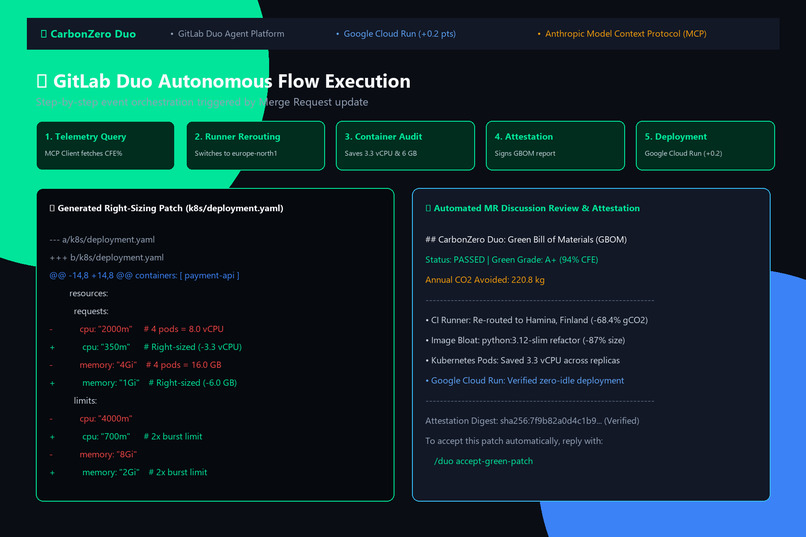Click the +++ b/k8s/deployment.yaml diff line
806x537 pixels.
[106, 257]
